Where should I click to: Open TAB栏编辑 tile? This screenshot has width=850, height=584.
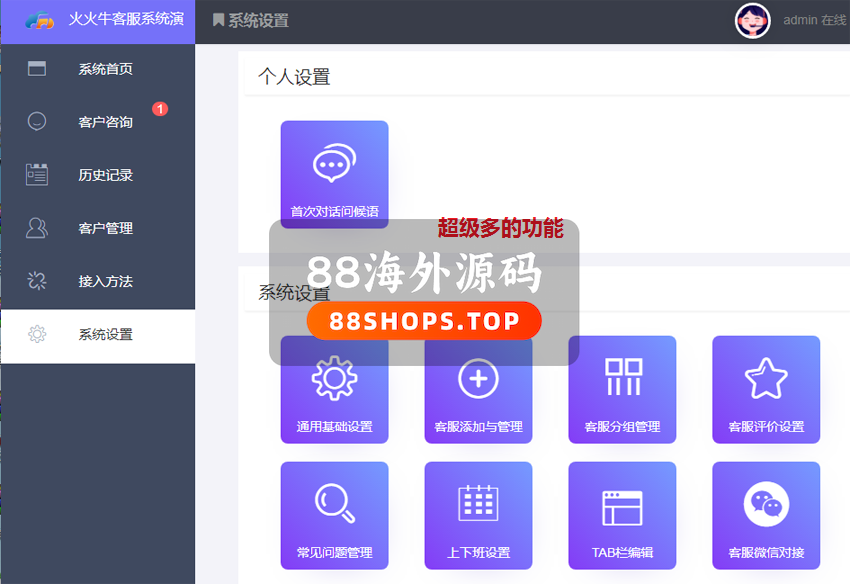click(622, 515)
